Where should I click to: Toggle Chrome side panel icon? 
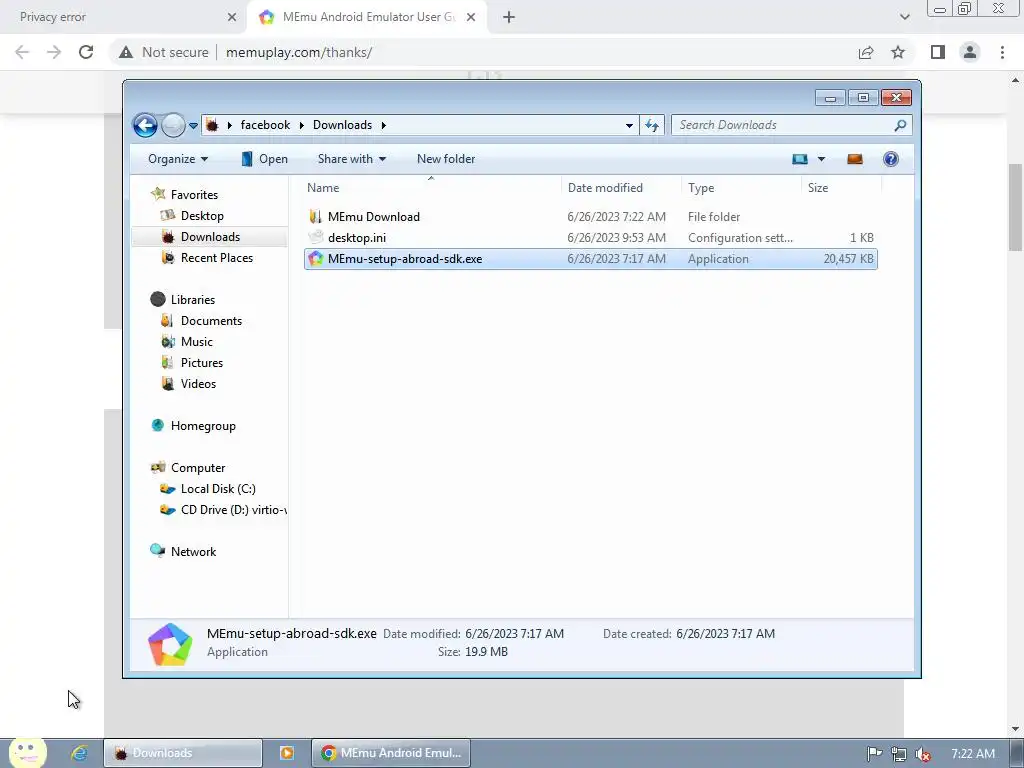(938, 52)
